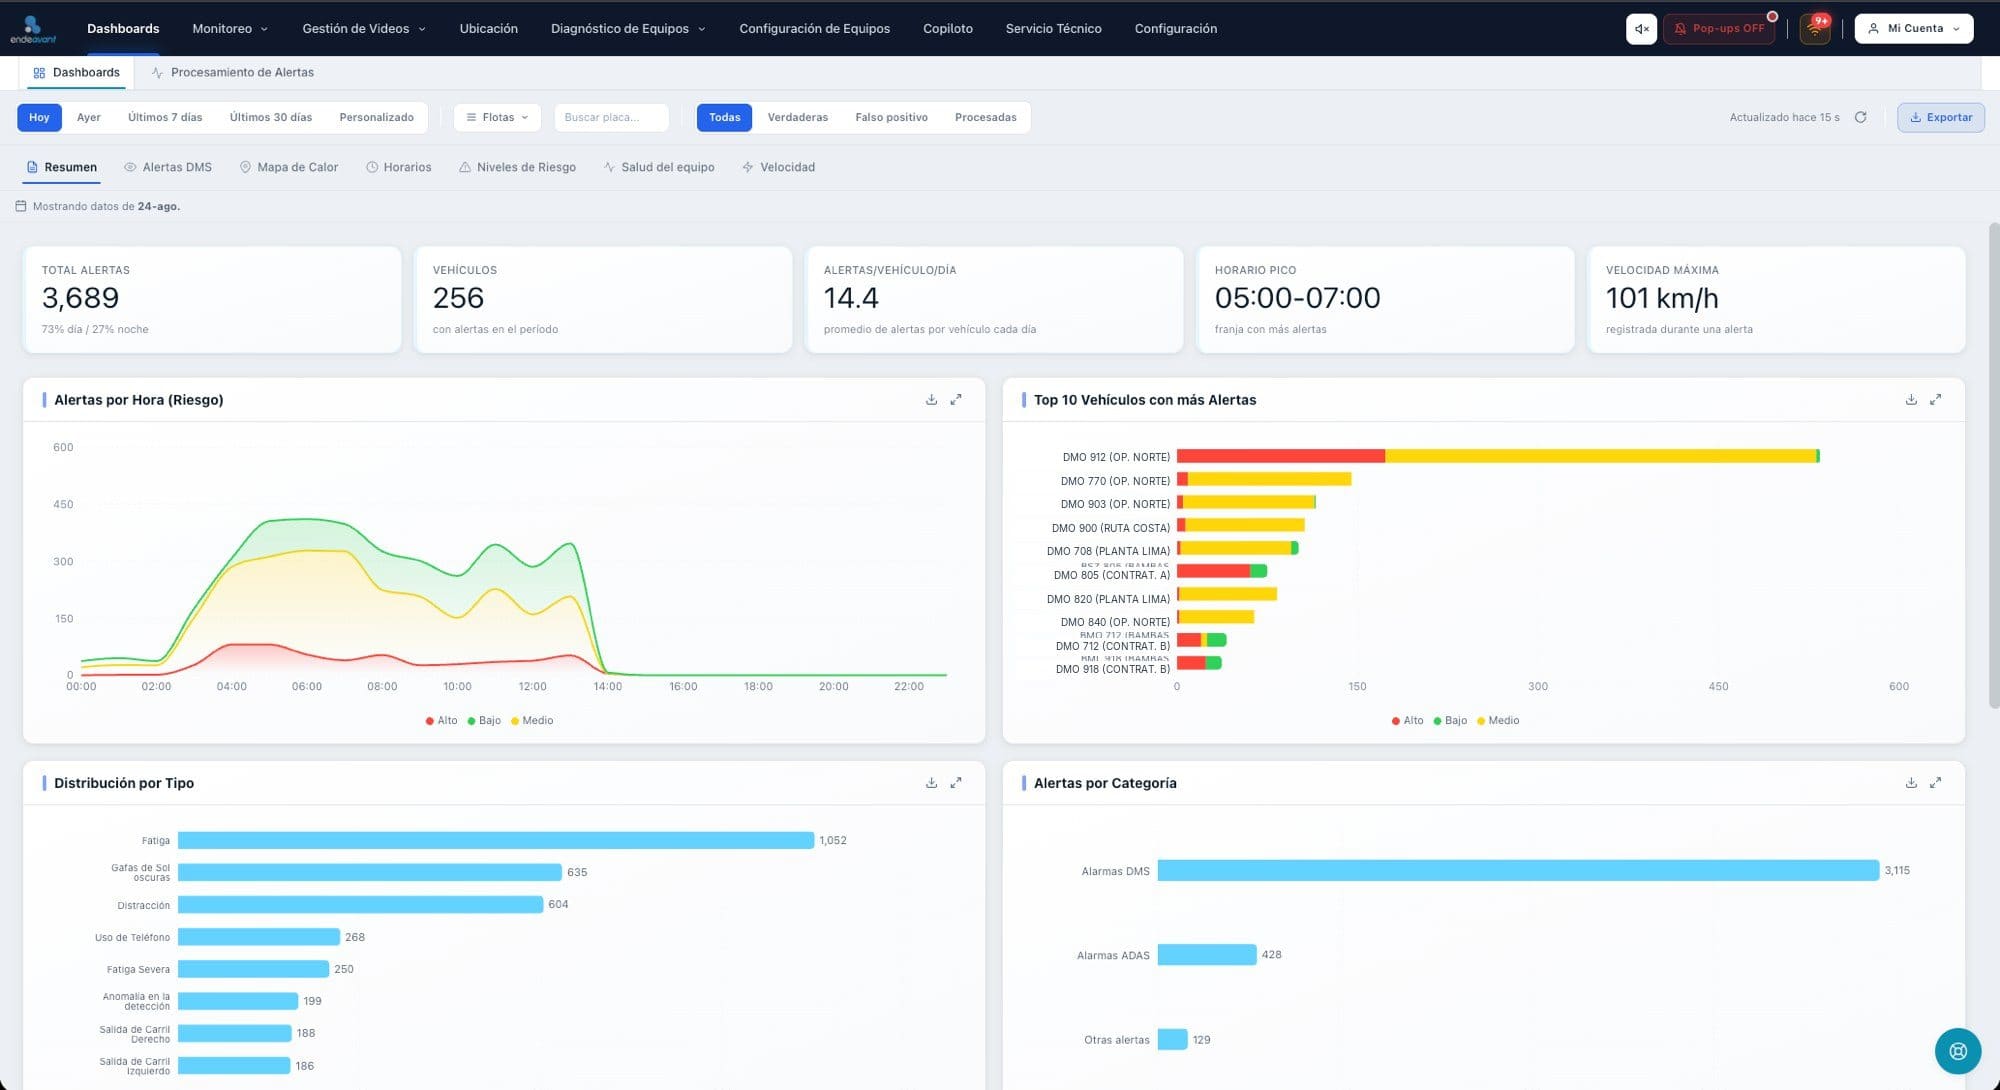2000x1090 pixels.
Task: Click the Buscar placa search field
Action: (611, 118)
